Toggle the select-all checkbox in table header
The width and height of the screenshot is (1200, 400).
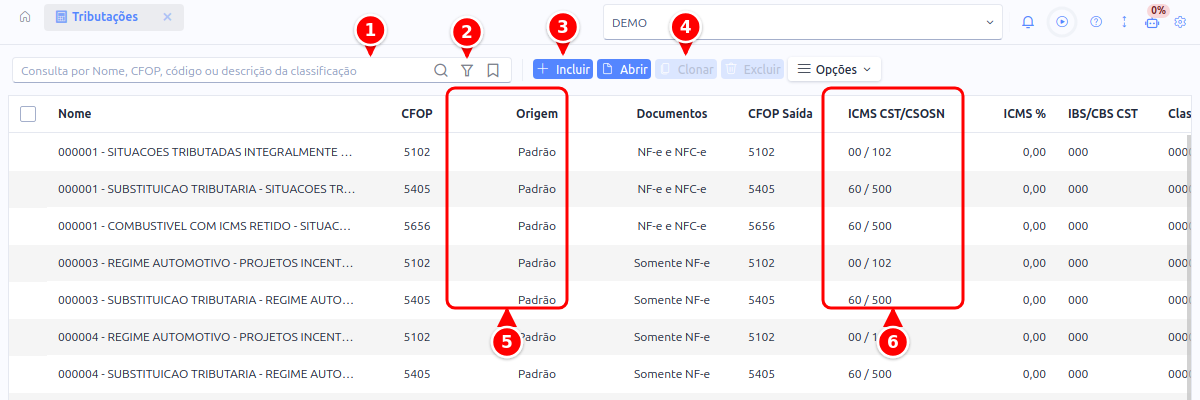(28, 114)
